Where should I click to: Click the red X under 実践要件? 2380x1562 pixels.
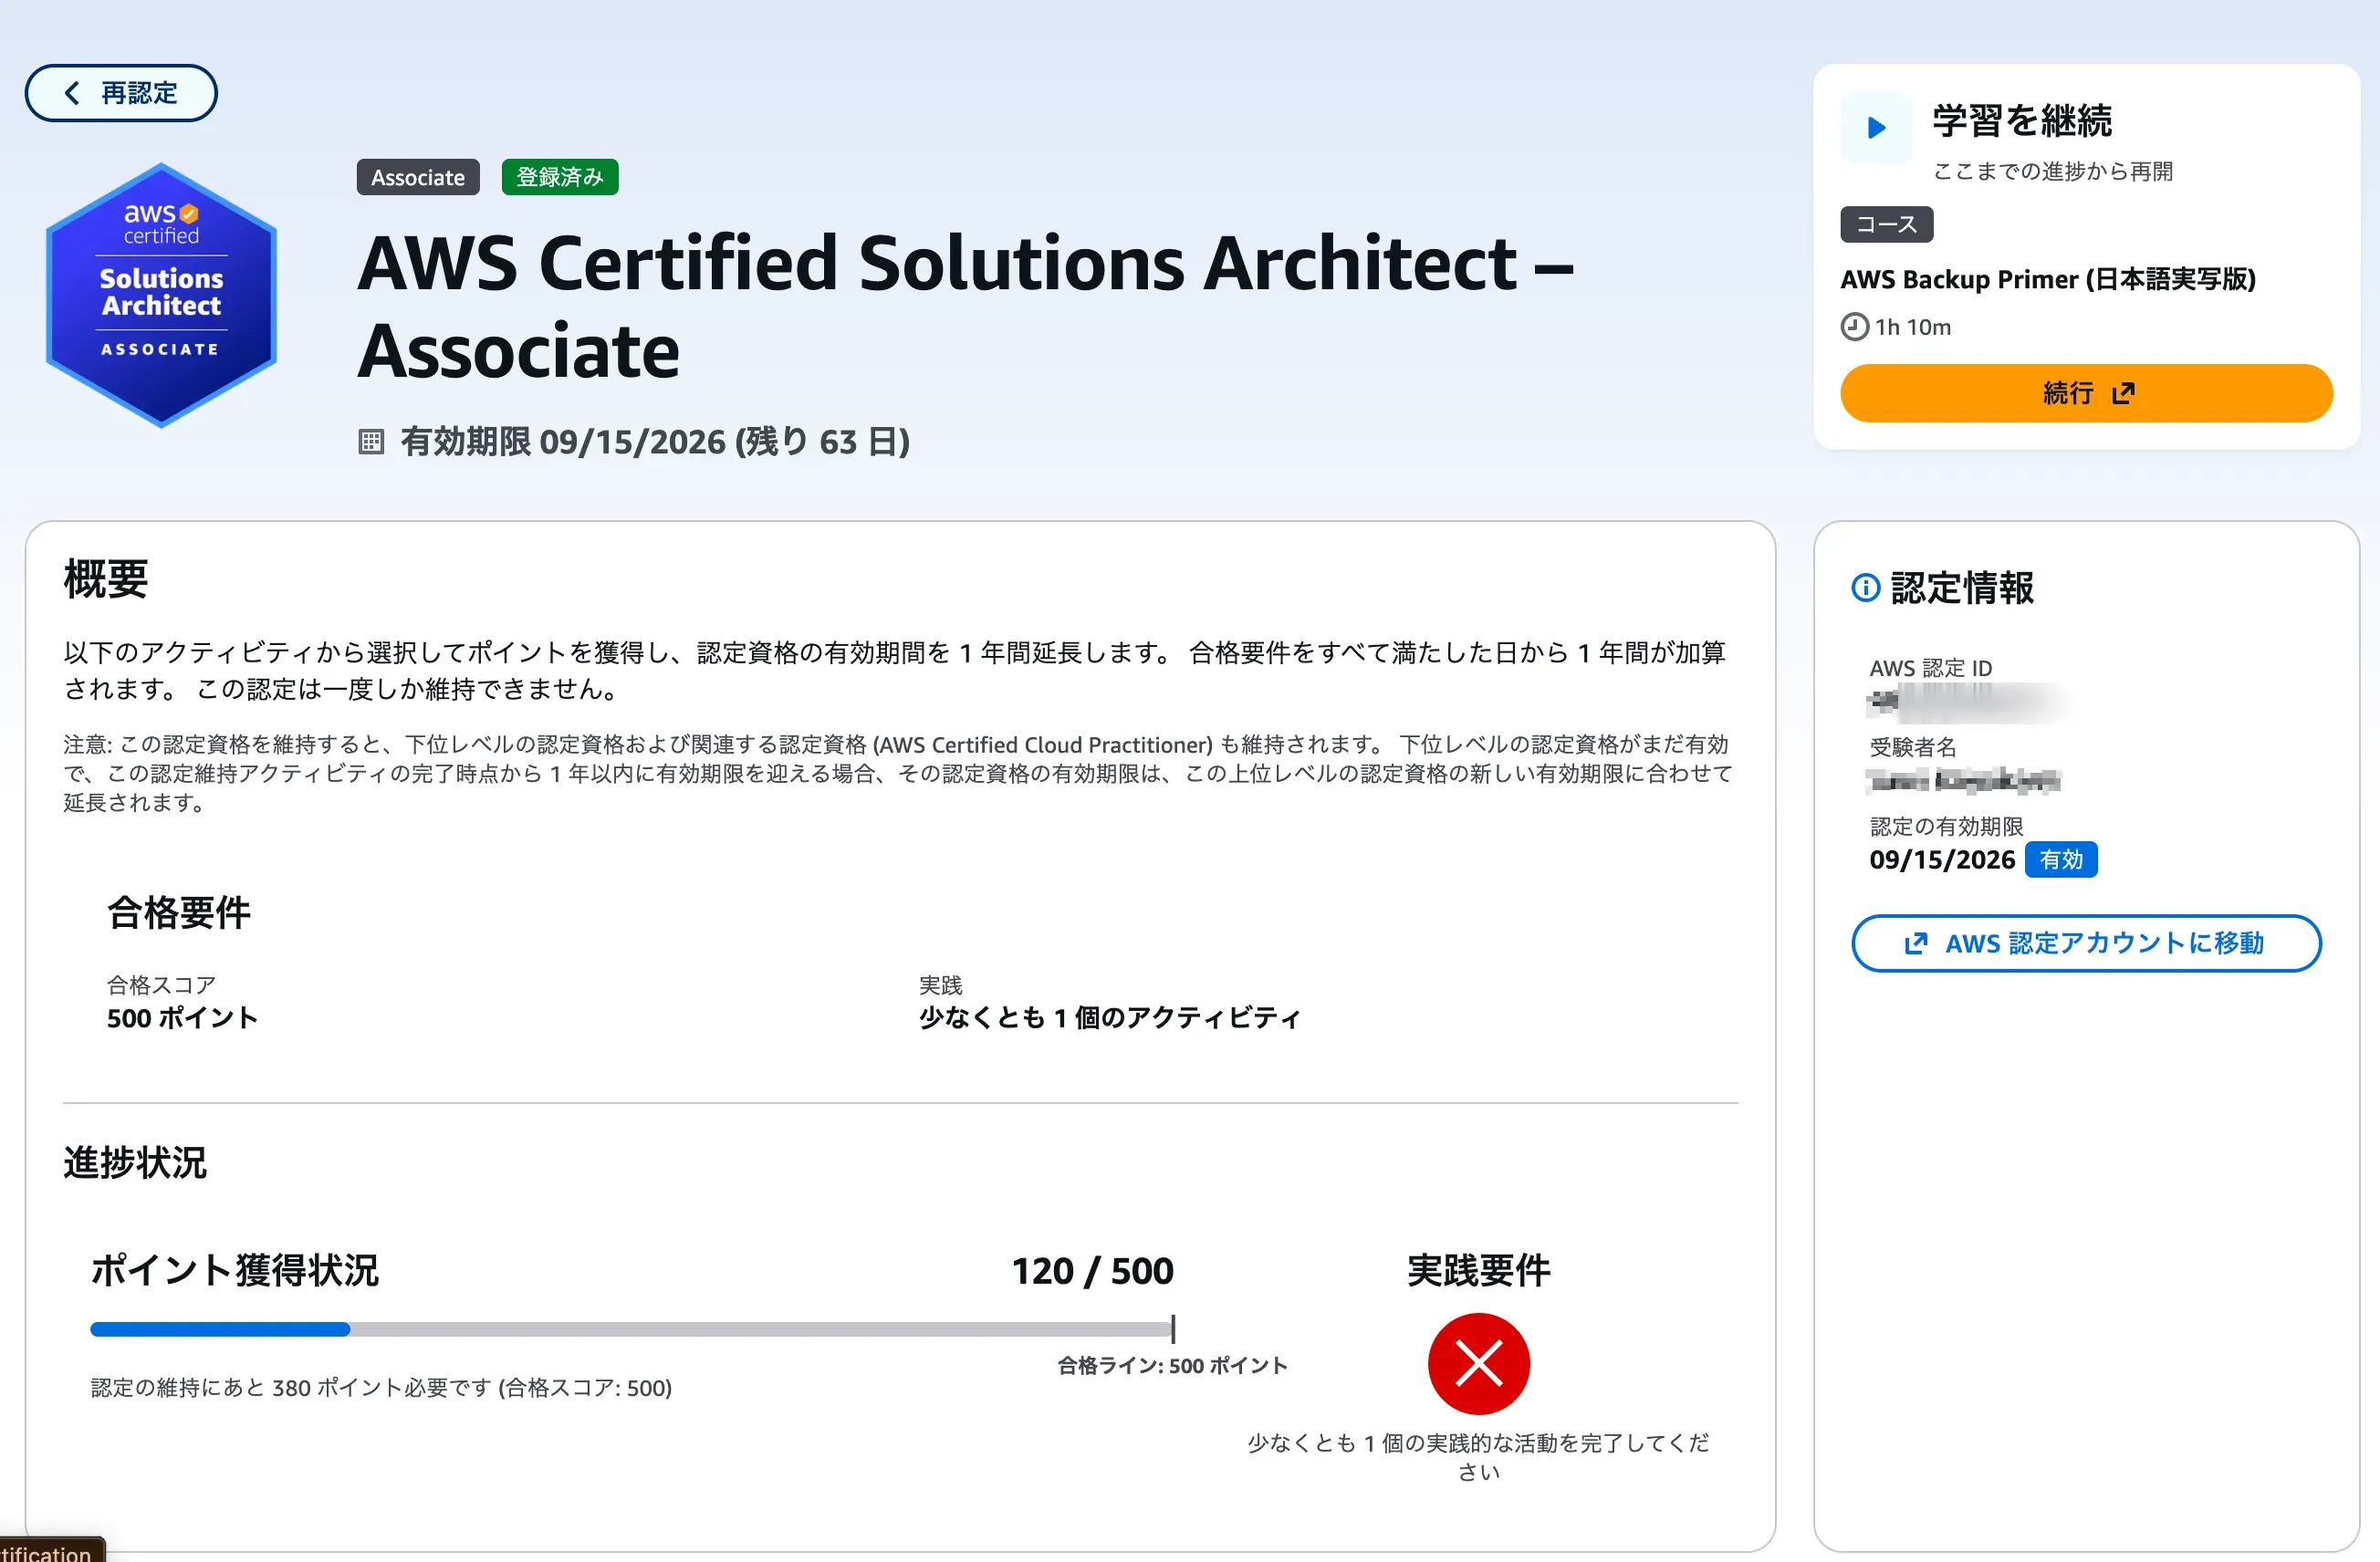click(1478, 1364)
